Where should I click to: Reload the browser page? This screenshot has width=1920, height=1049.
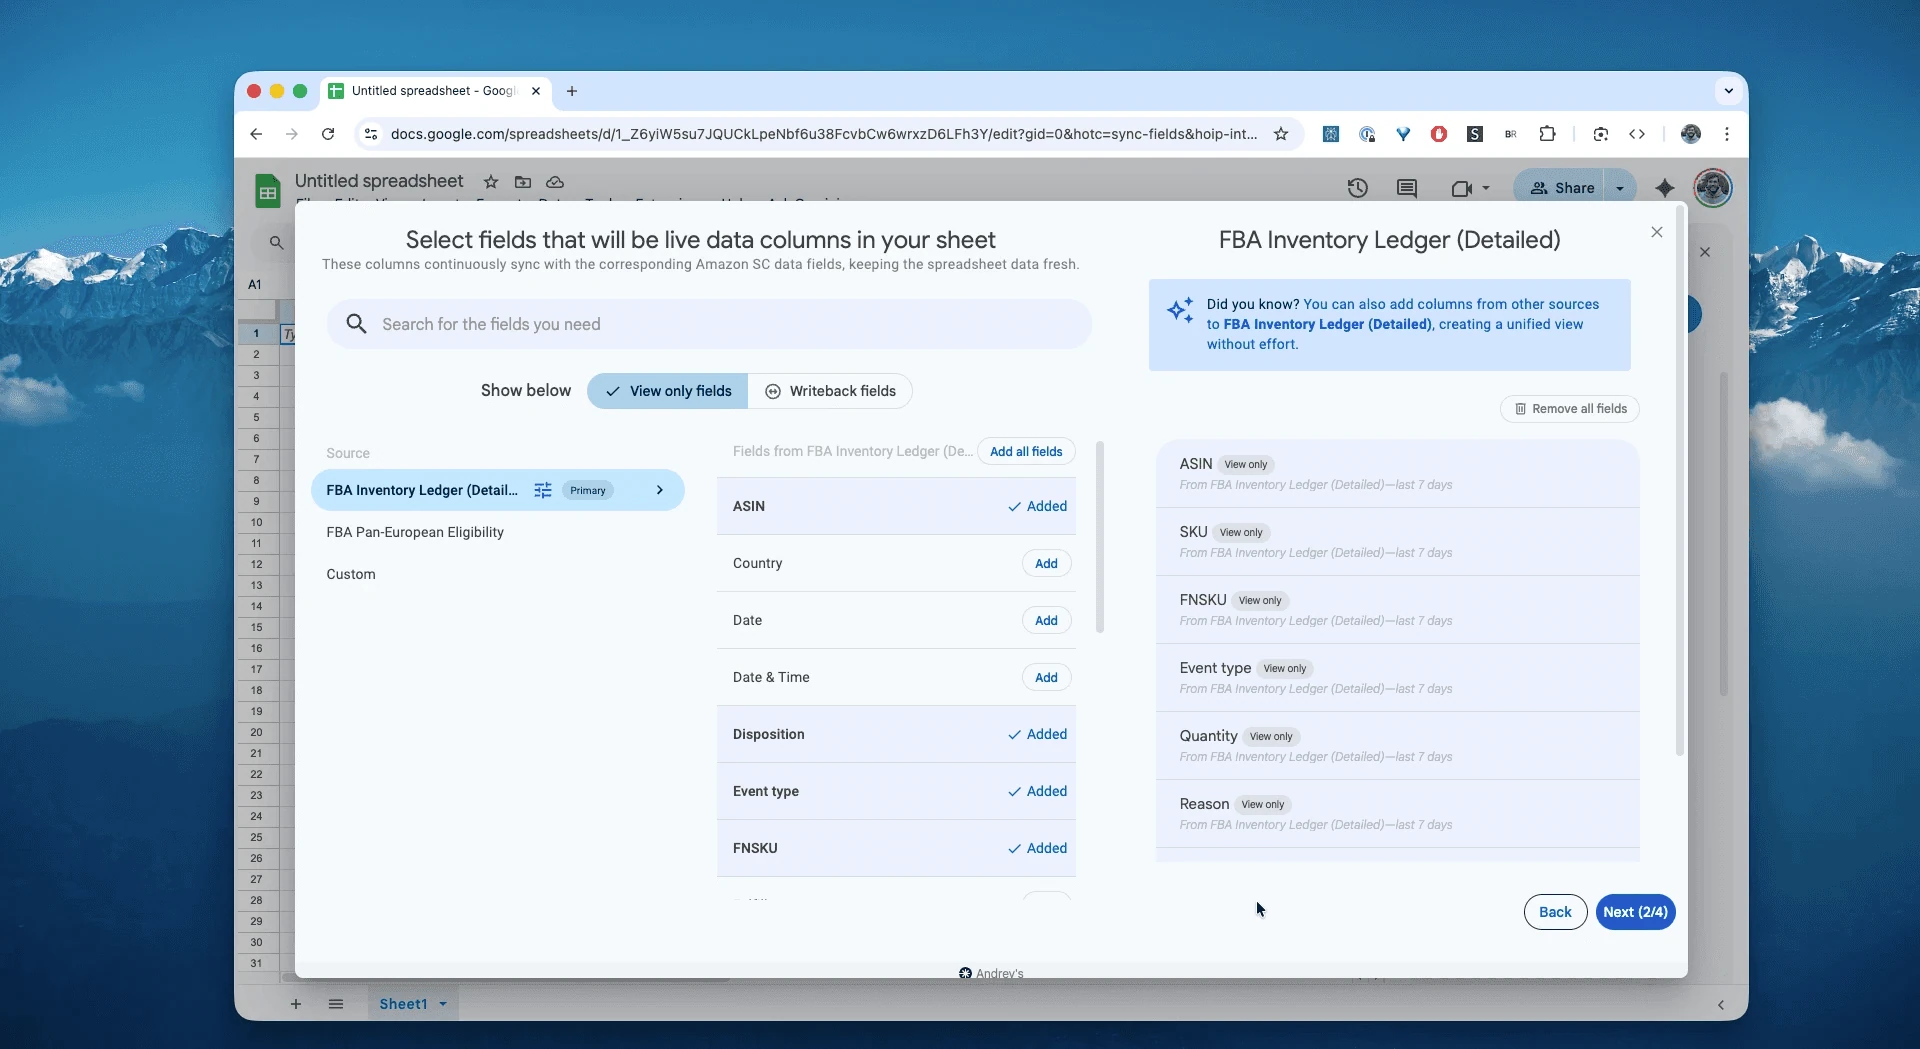point(328,134)
